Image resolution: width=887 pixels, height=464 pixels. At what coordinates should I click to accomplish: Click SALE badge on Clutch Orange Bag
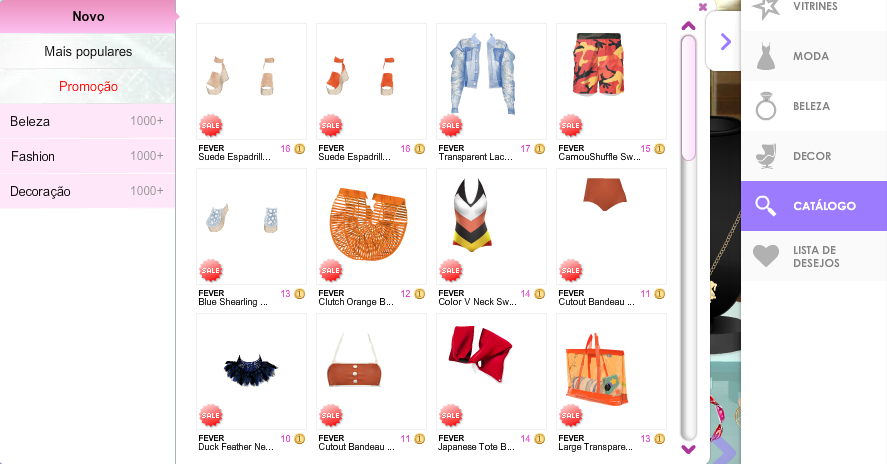pos(330,270)
